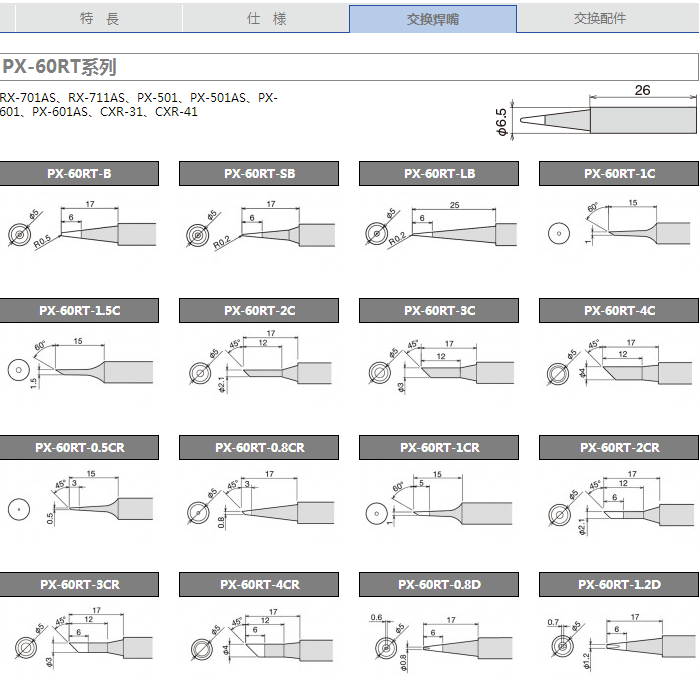Switch to the 特長 tab
Viewport: 700px width, 683px height.
(99, 19)
